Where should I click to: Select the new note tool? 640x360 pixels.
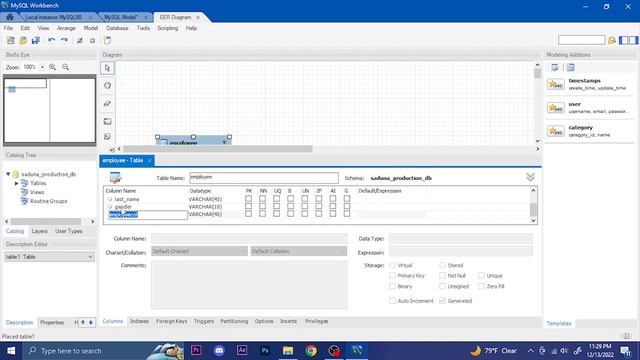click(107, 136)
